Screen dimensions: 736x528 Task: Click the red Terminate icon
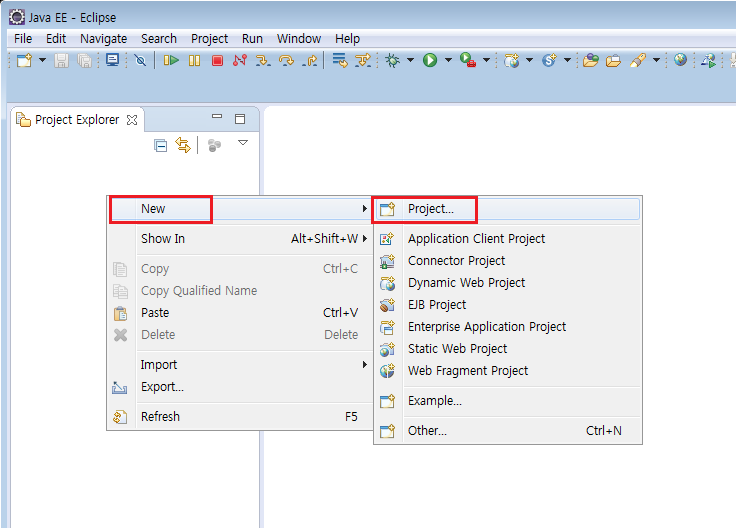(217, 61)
